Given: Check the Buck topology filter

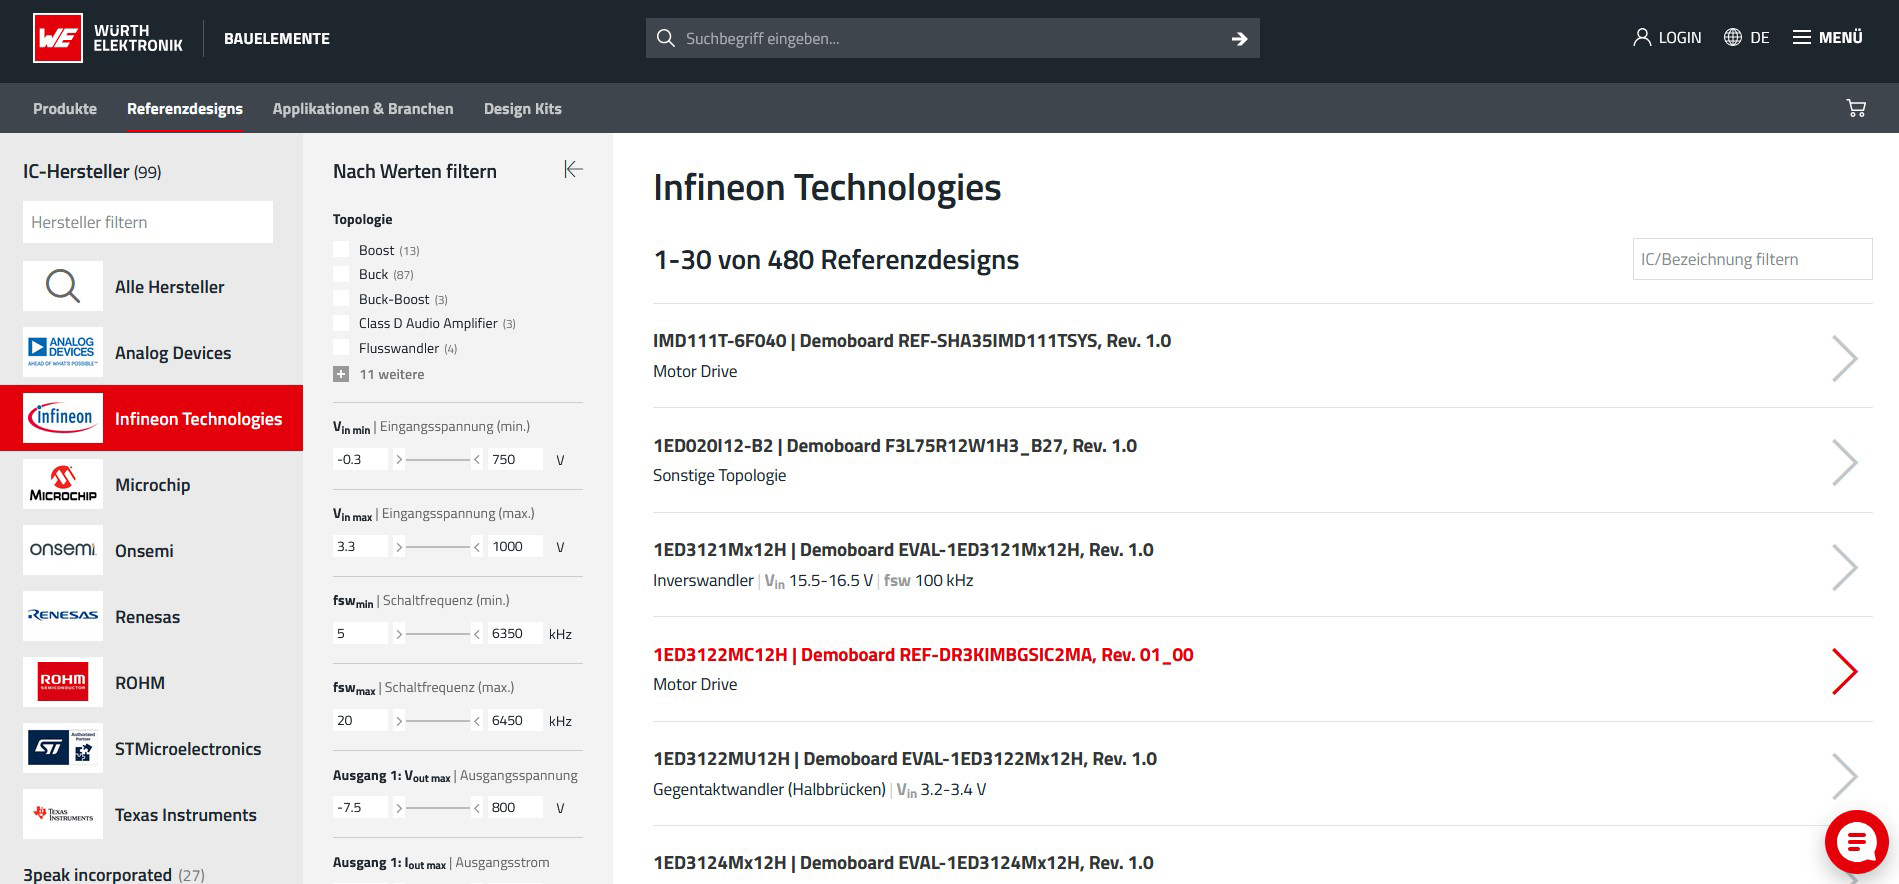Looking at the screenshot, I should (x=341, y=274).
